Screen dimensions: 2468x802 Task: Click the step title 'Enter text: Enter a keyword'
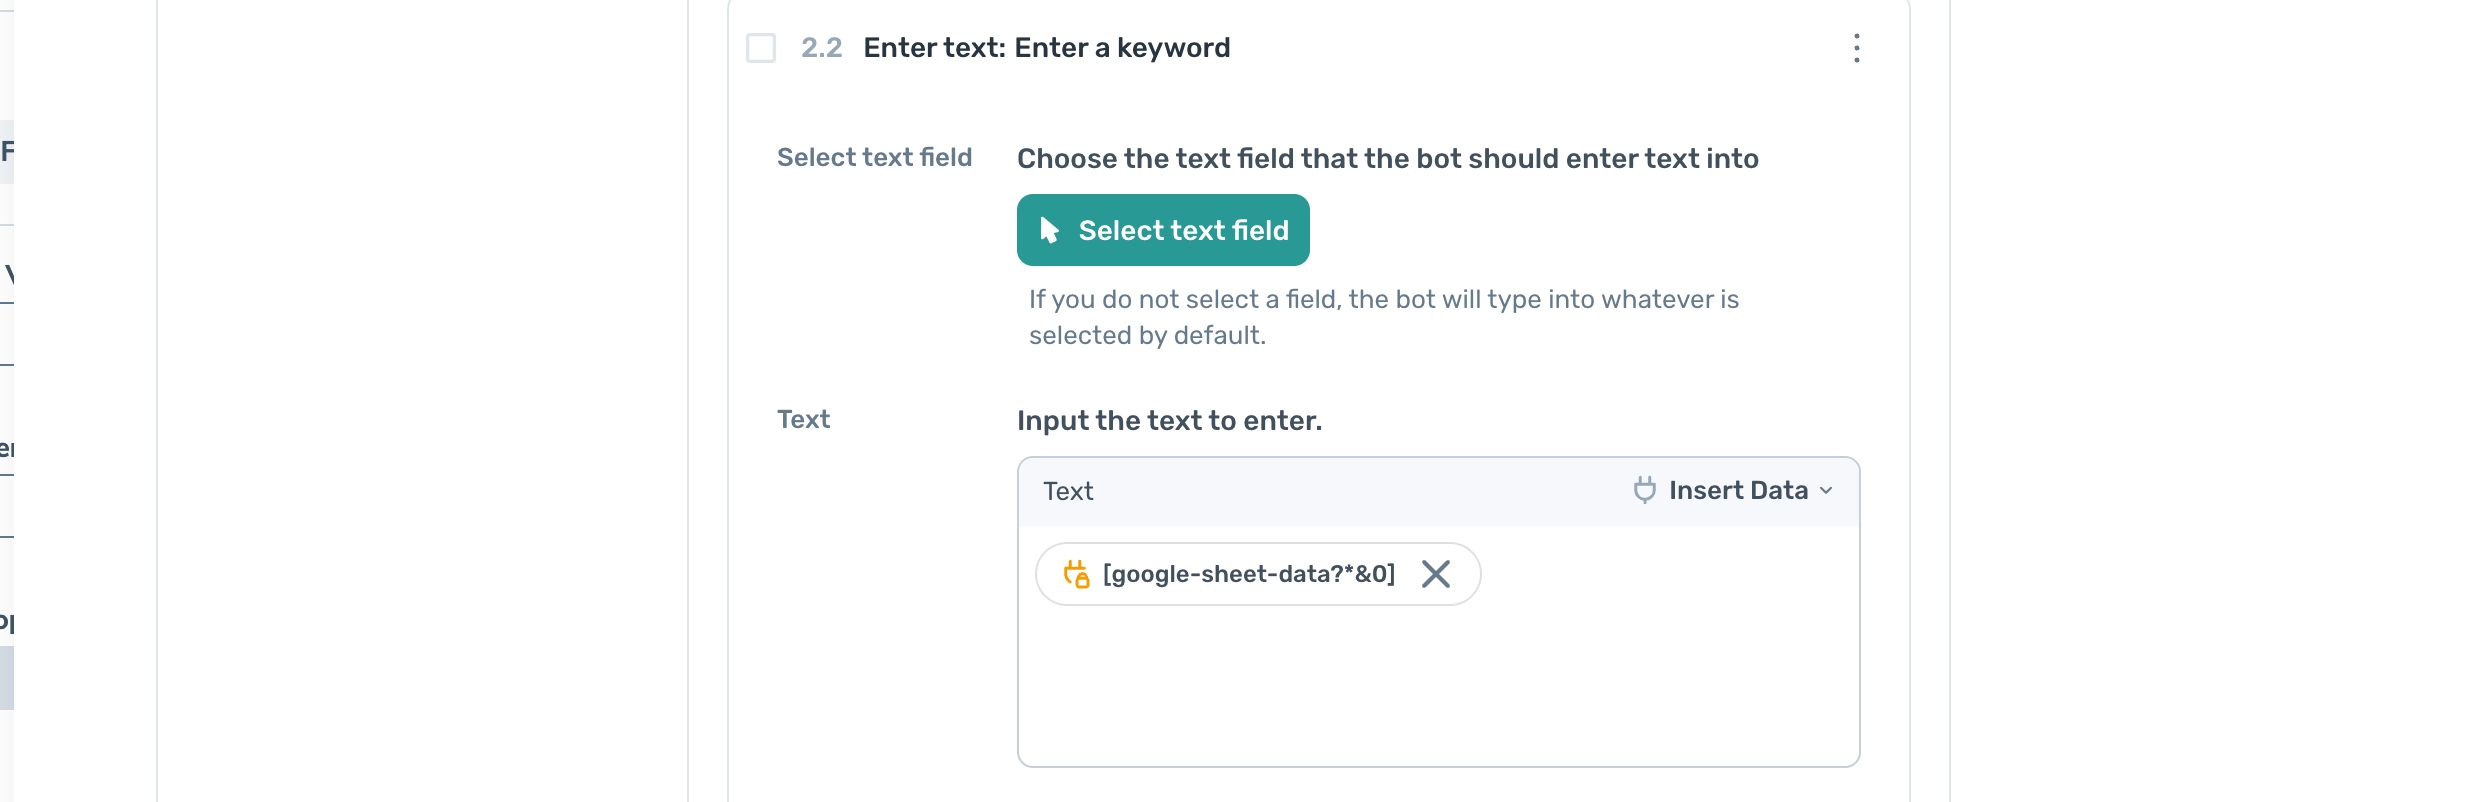(x=1047, y=48)
